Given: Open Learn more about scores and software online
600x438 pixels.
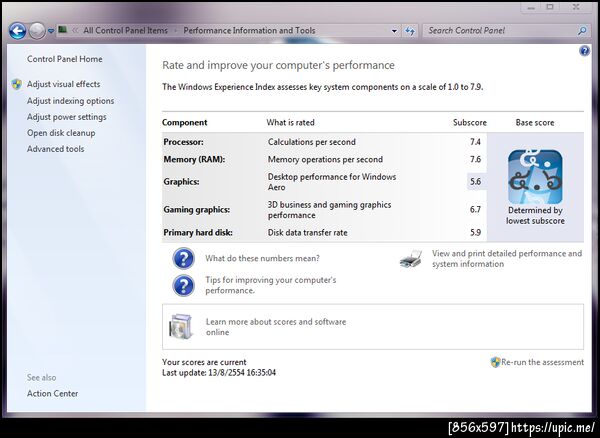Looking at the screenshot, I should pos(276,327).
